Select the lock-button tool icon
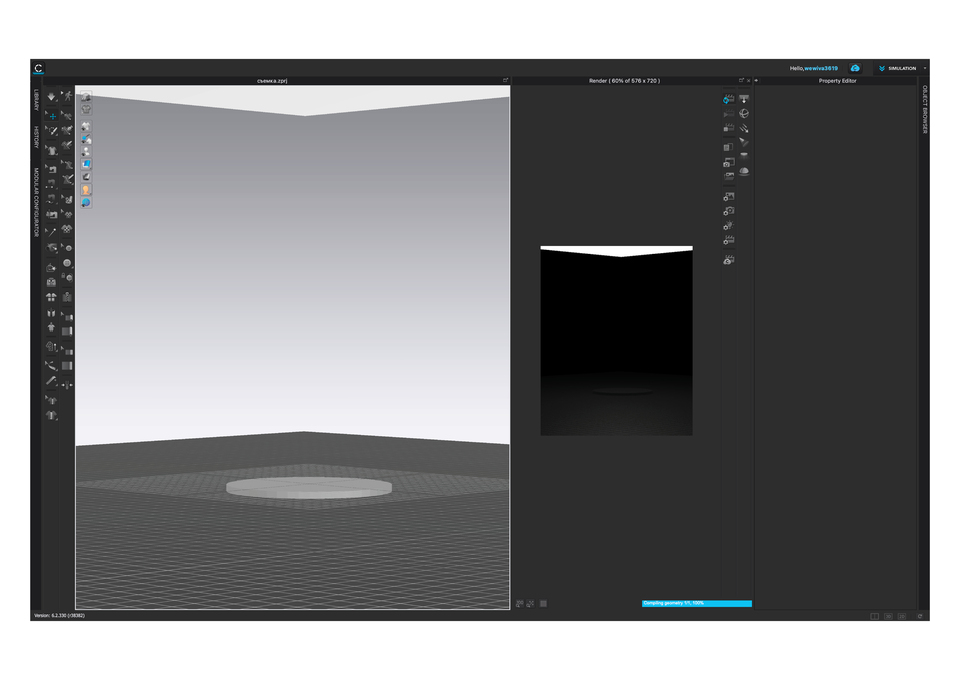 click(x=67, y=277)
